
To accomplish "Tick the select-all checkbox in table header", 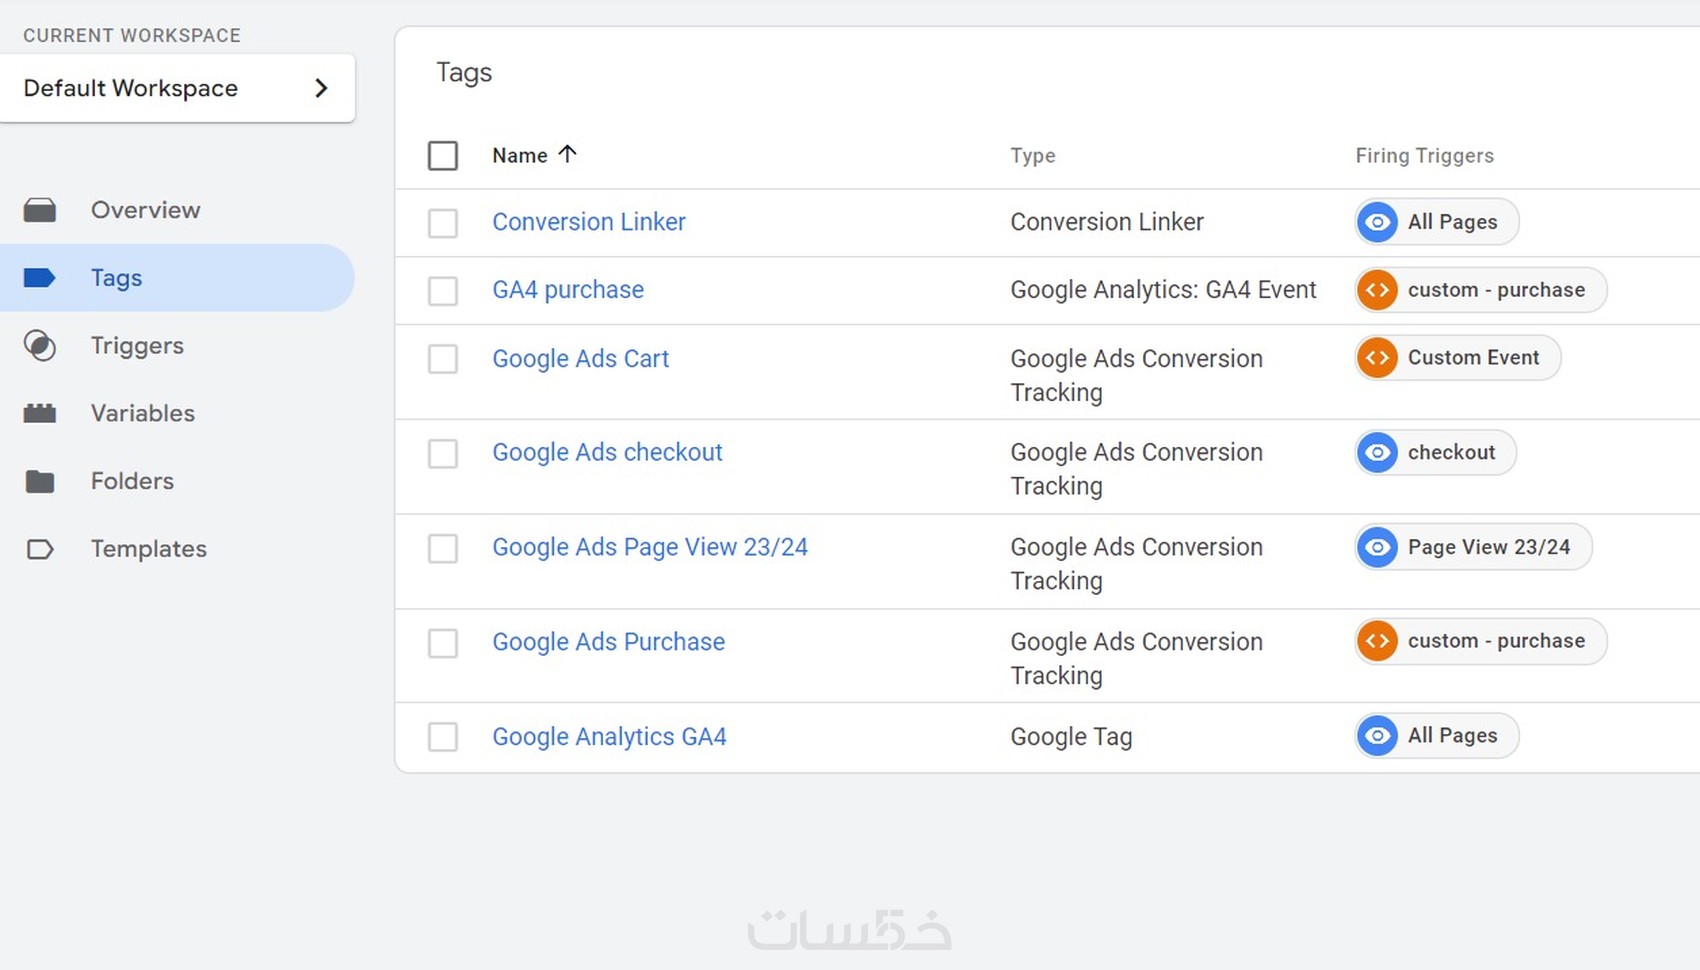I will [443, 156].
